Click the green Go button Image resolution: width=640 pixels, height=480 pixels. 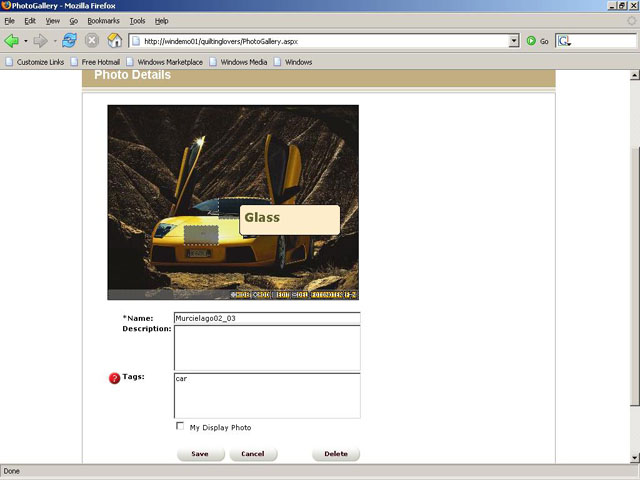pyautogui.click(x=537, y=41)
